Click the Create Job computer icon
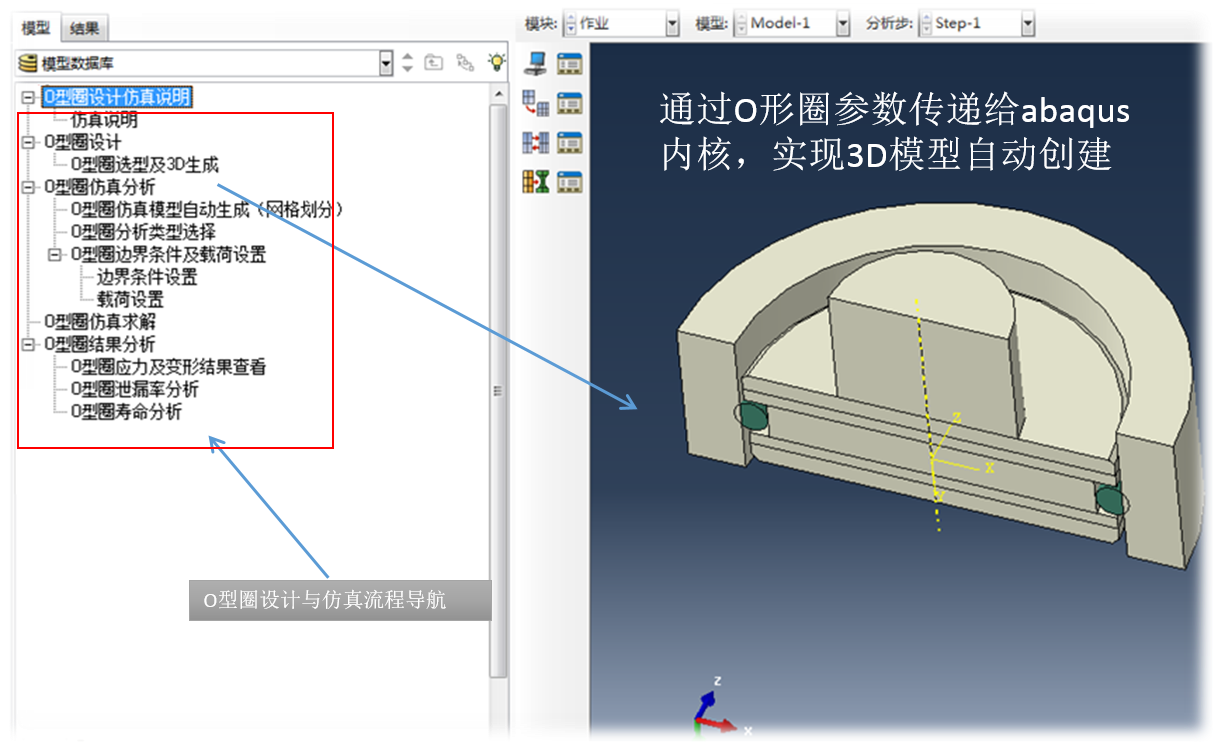 click(535, 64)
